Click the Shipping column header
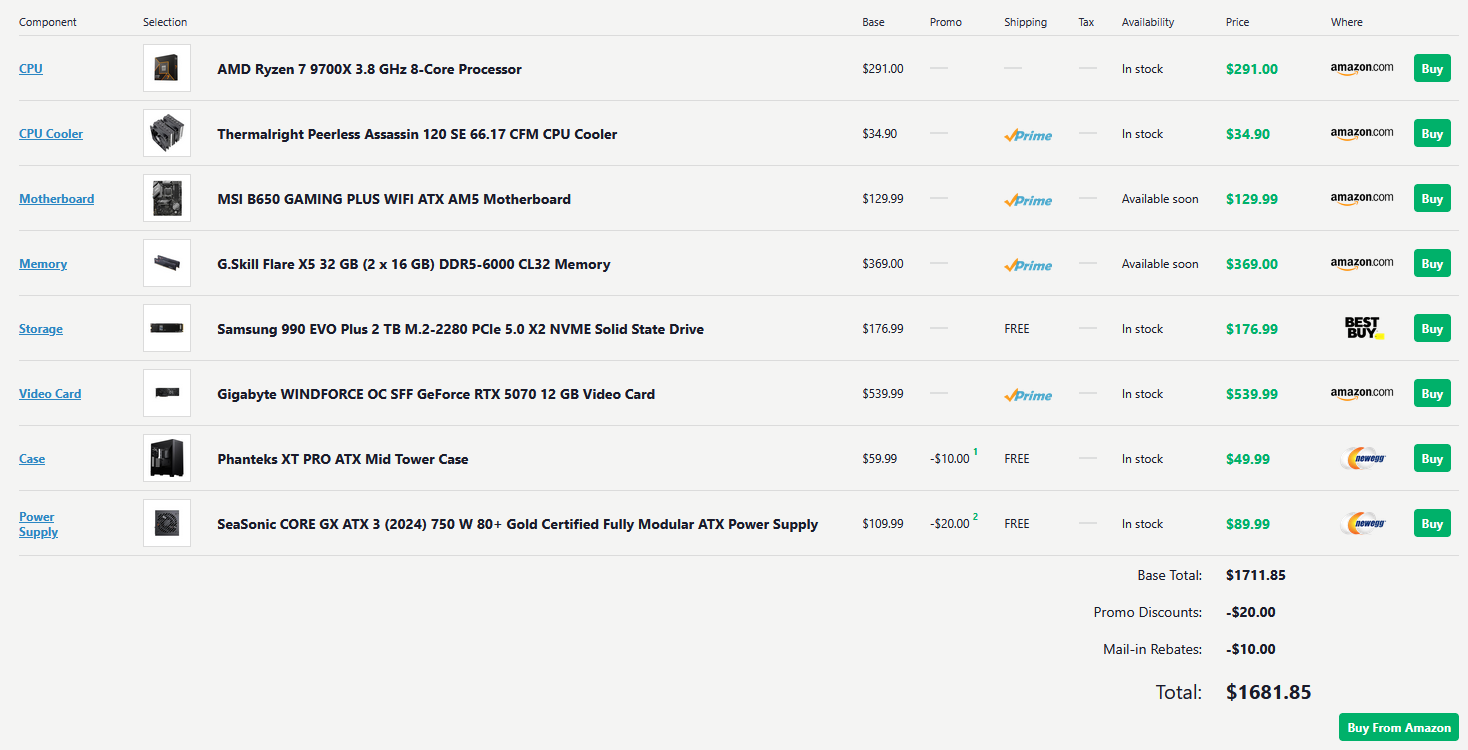This screenshot has height=750, width=1468. [x=1026, y=22]
